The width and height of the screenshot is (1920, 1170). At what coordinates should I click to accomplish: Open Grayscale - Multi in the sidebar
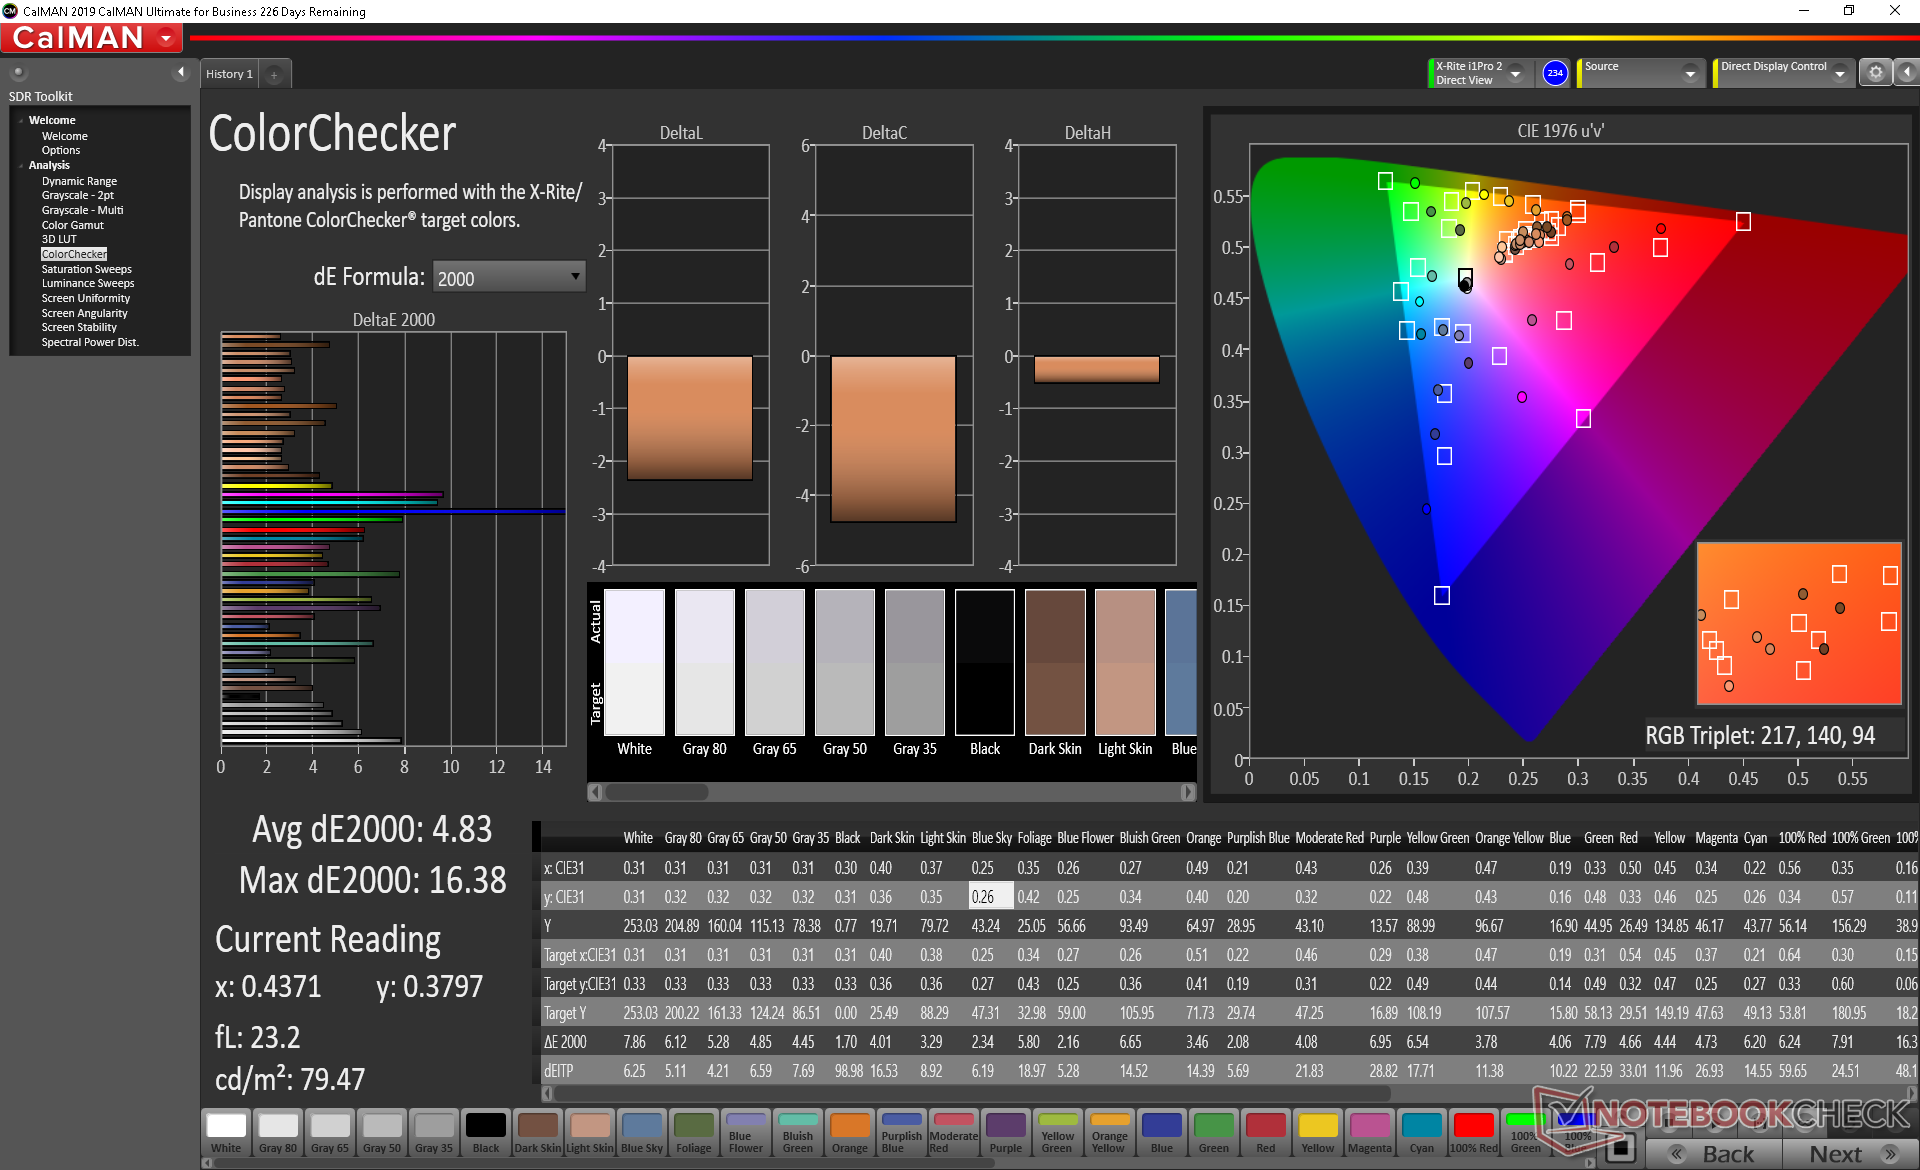82,210
